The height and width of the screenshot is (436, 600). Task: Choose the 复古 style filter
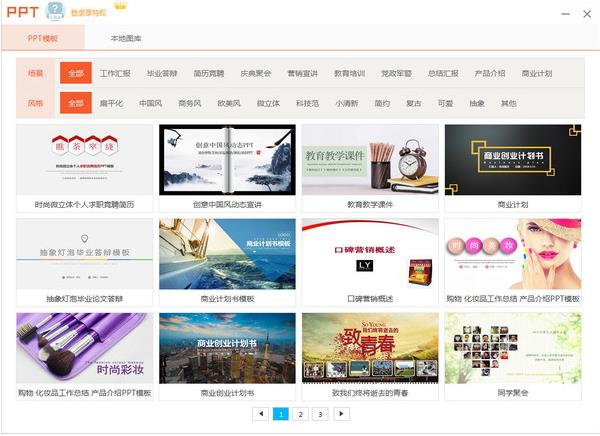[414, 103]
